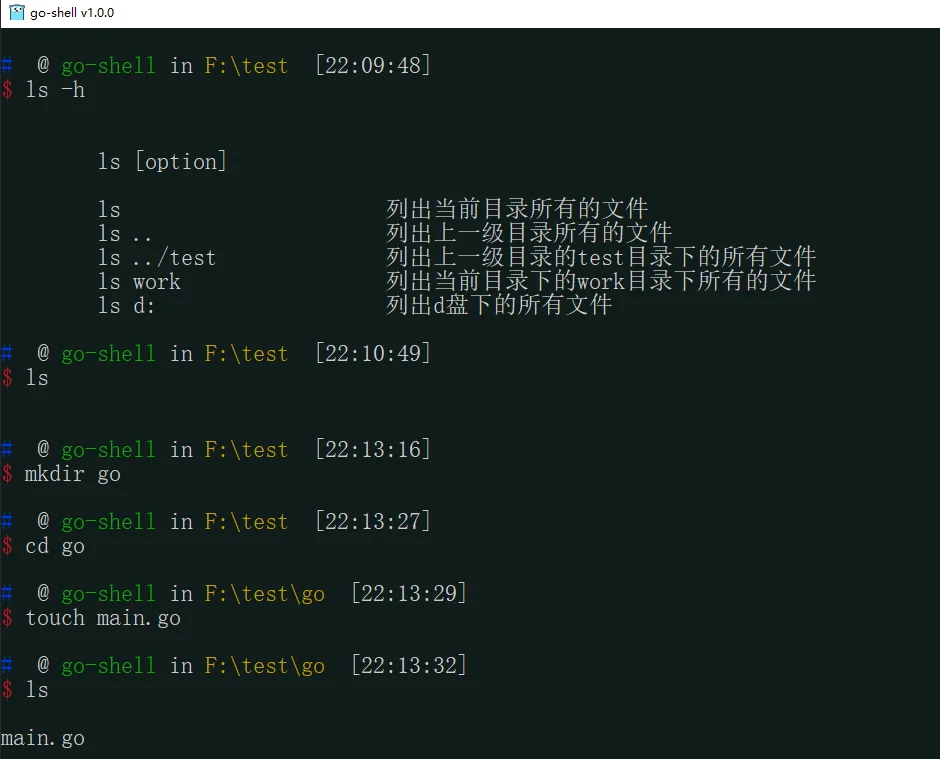The image size is (940, 759).
Task: Click the red $ prompt before 'cd go'
Action: point(7,546)
